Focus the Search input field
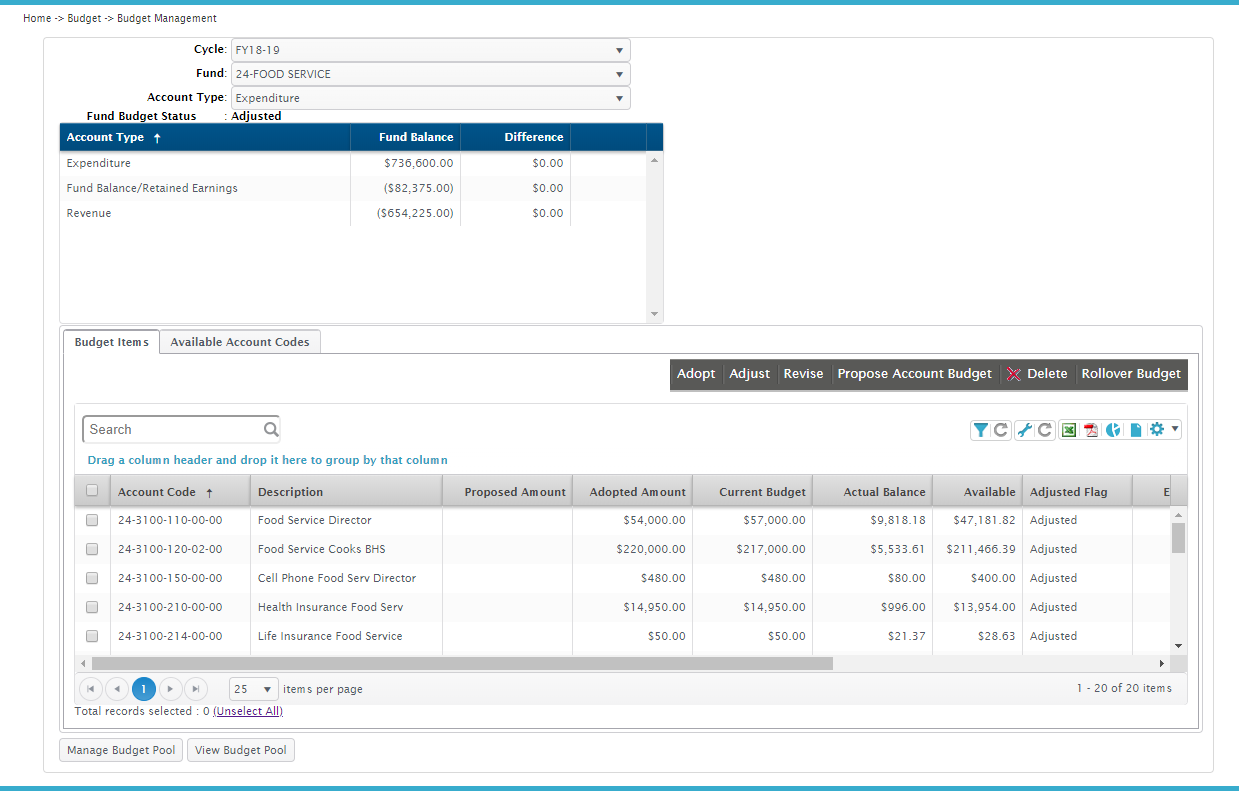 [172, 430]
